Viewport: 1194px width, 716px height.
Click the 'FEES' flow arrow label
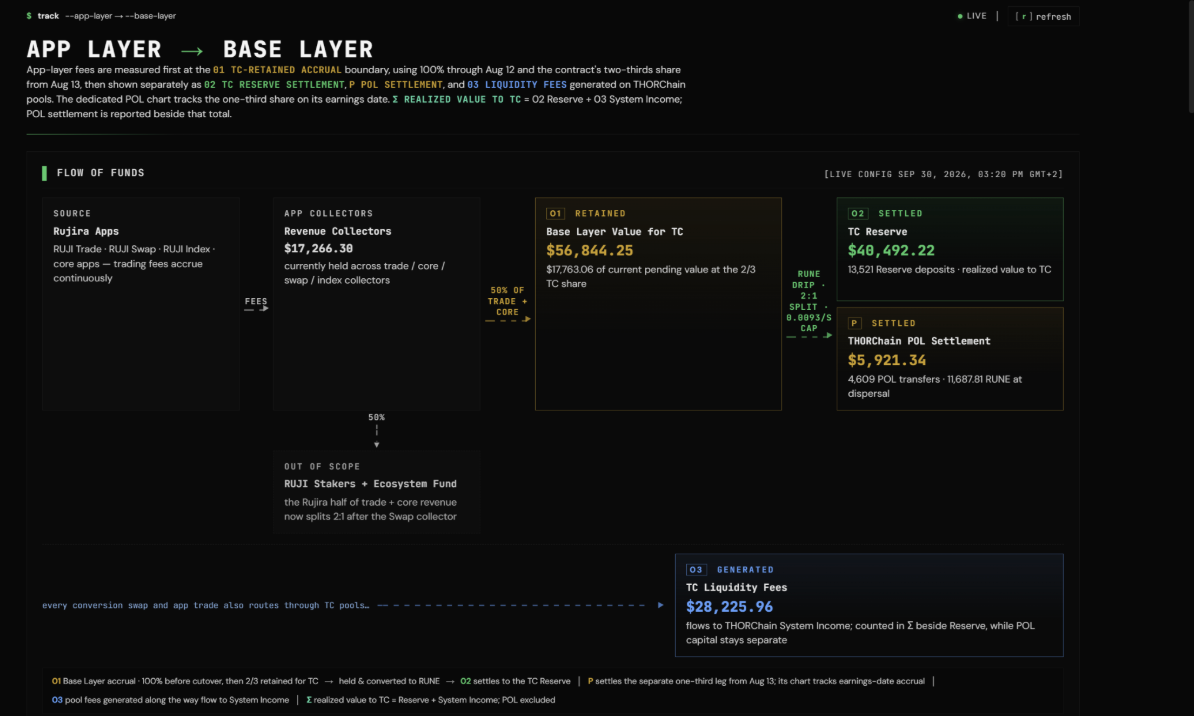[x=256, y=302]
